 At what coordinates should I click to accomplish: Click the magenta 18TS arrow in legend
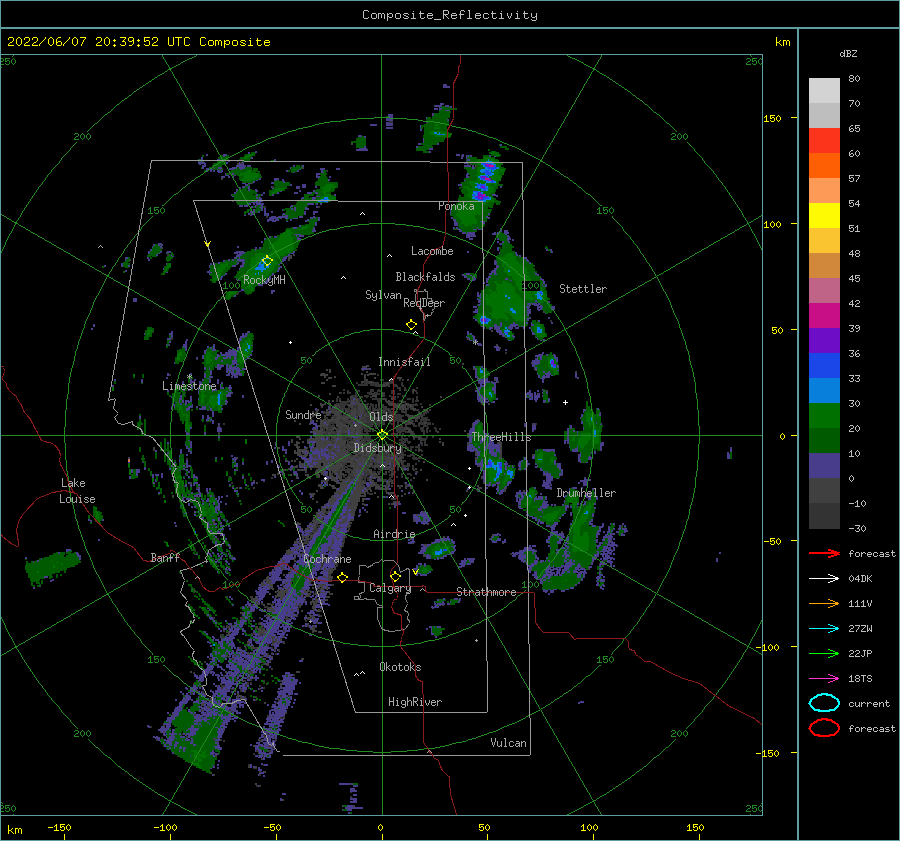(x=824, y=678)
